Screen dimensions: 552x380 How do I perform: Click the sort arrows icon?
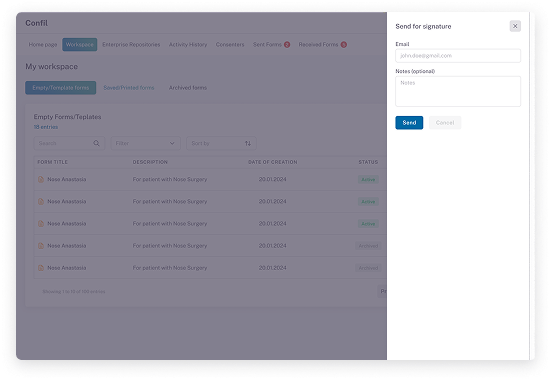pyautogui.click(x=248, y=143)
